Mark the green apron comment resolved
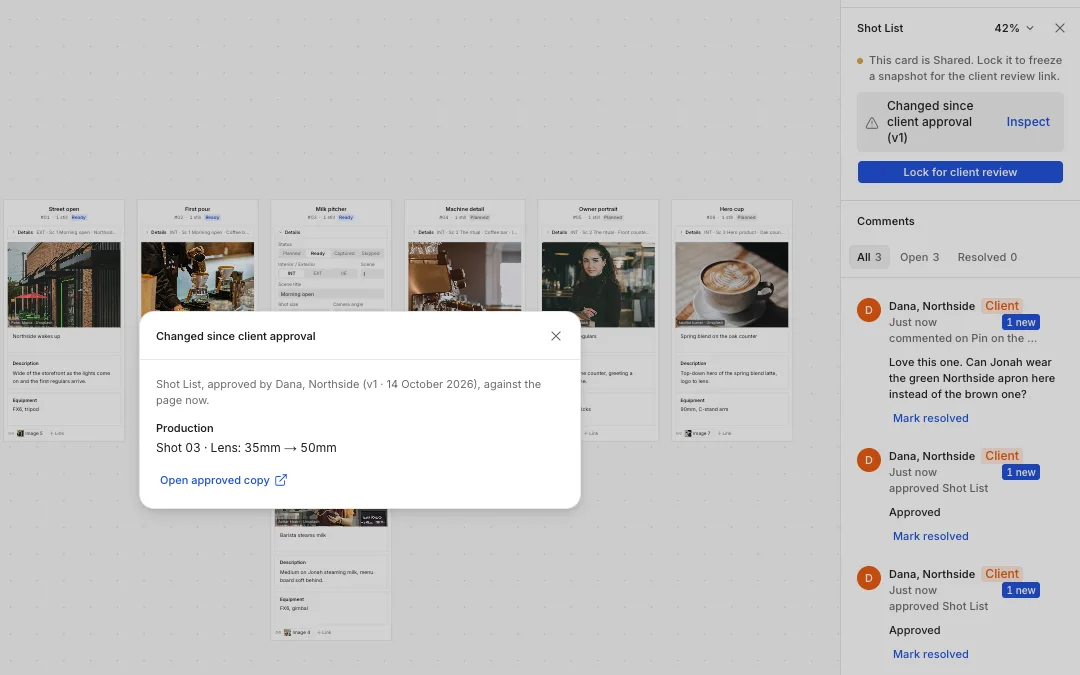The width and height of the screenshot is (1080, 675). pos(931,418)
